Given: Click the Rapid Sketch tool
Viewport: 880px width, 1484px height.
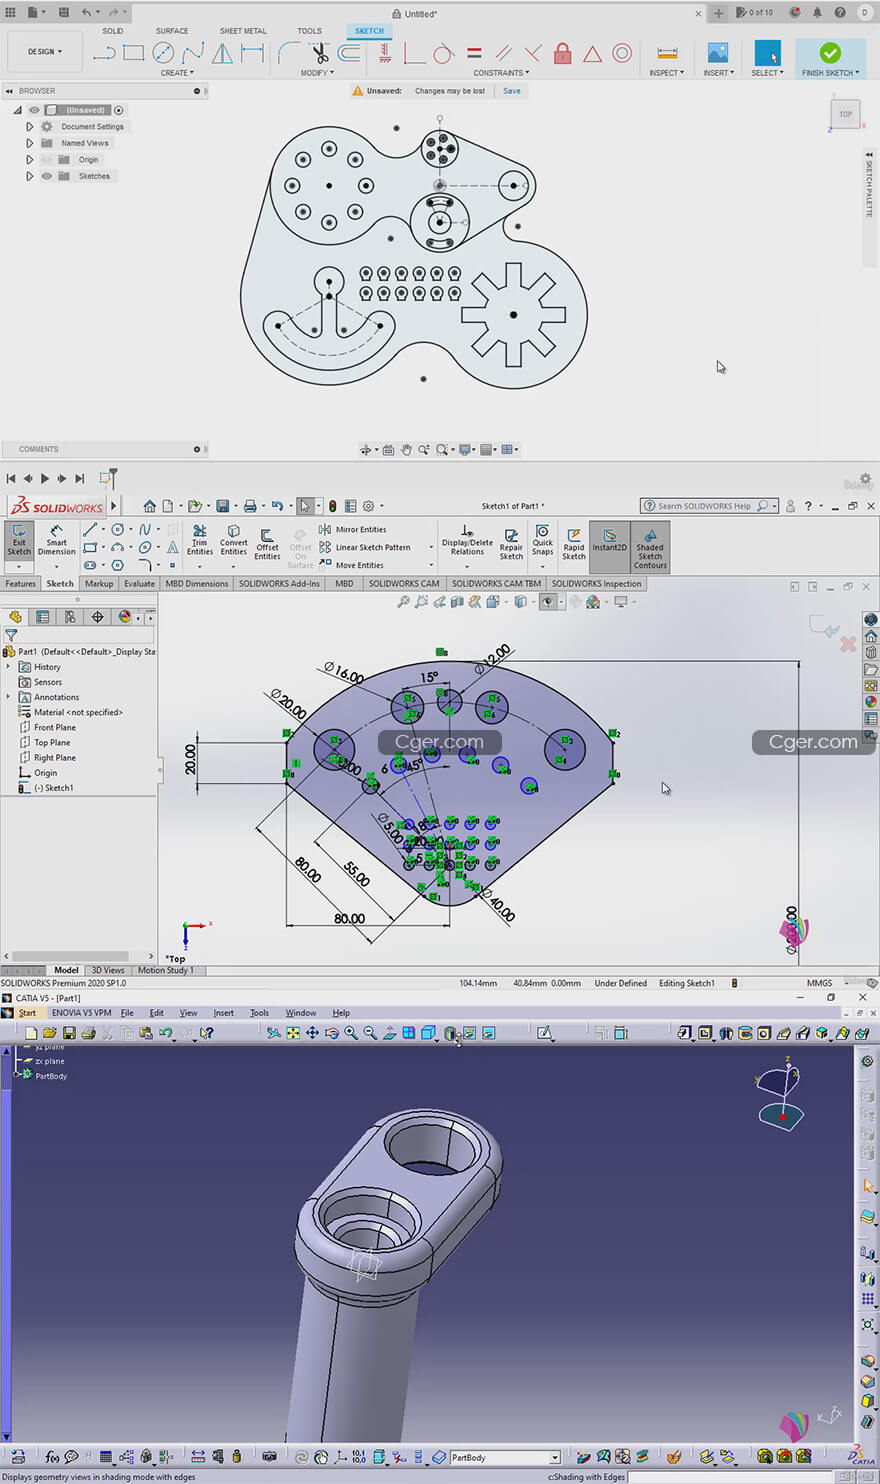Looking at the screenshot, I should click(x=574, y=543).
